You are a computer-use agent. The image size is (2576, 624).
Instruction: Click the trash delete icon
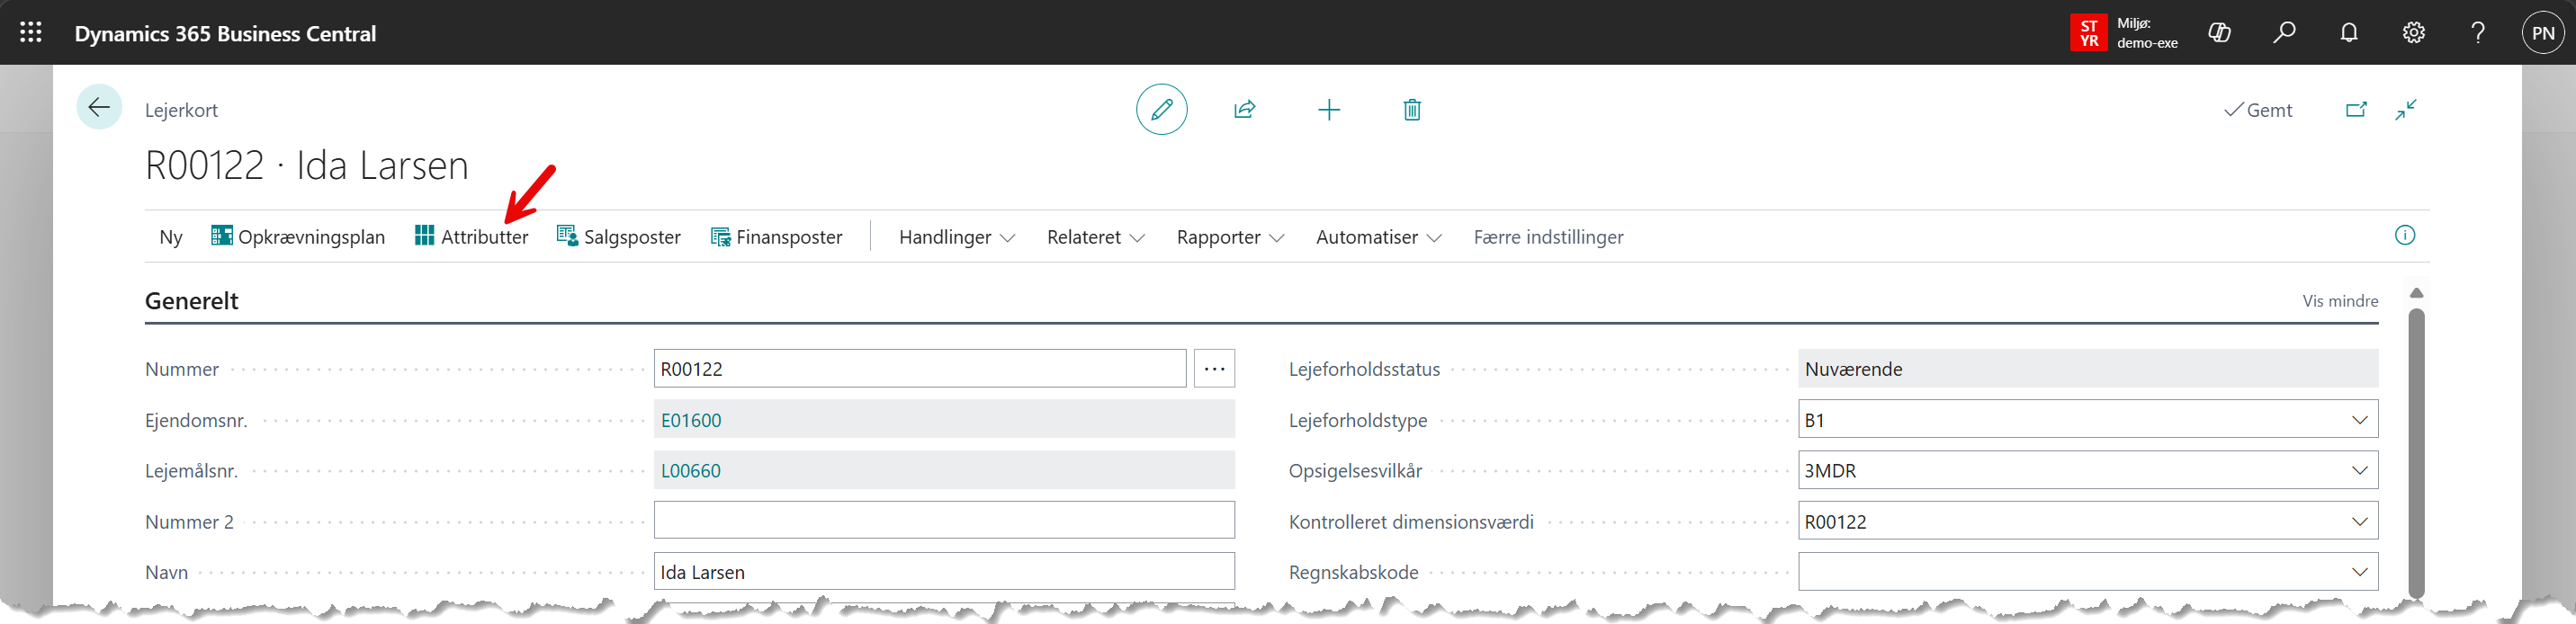click(x=1411, y=110)
